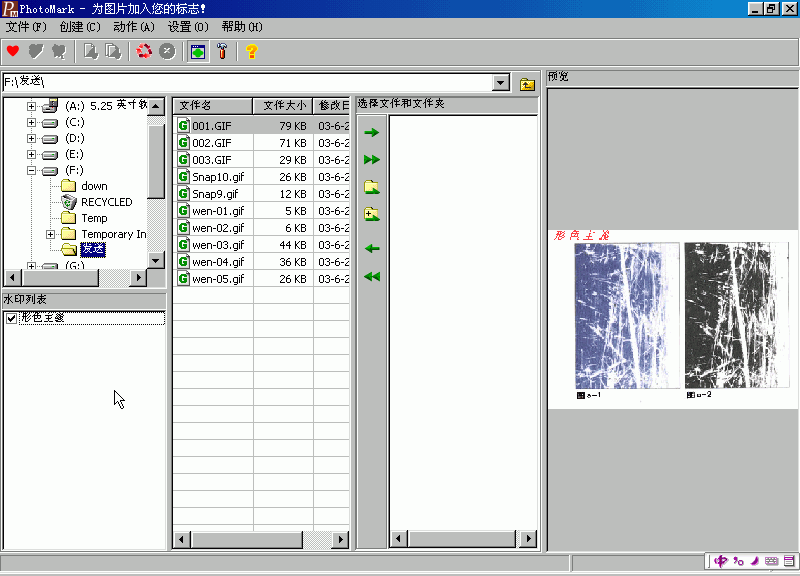Open the F:\发送\ path dropdown

pyautogui.click(x=501, y=83)
